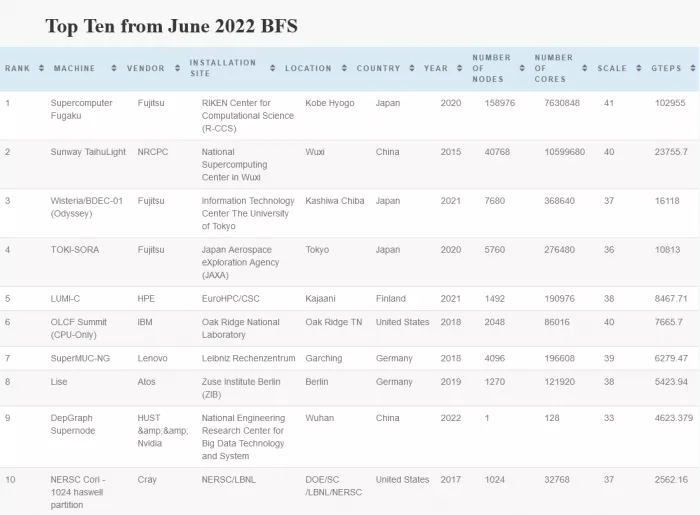Click the YEAR column header label
This screenshot has width=700, height=515.
coord(436,68)
